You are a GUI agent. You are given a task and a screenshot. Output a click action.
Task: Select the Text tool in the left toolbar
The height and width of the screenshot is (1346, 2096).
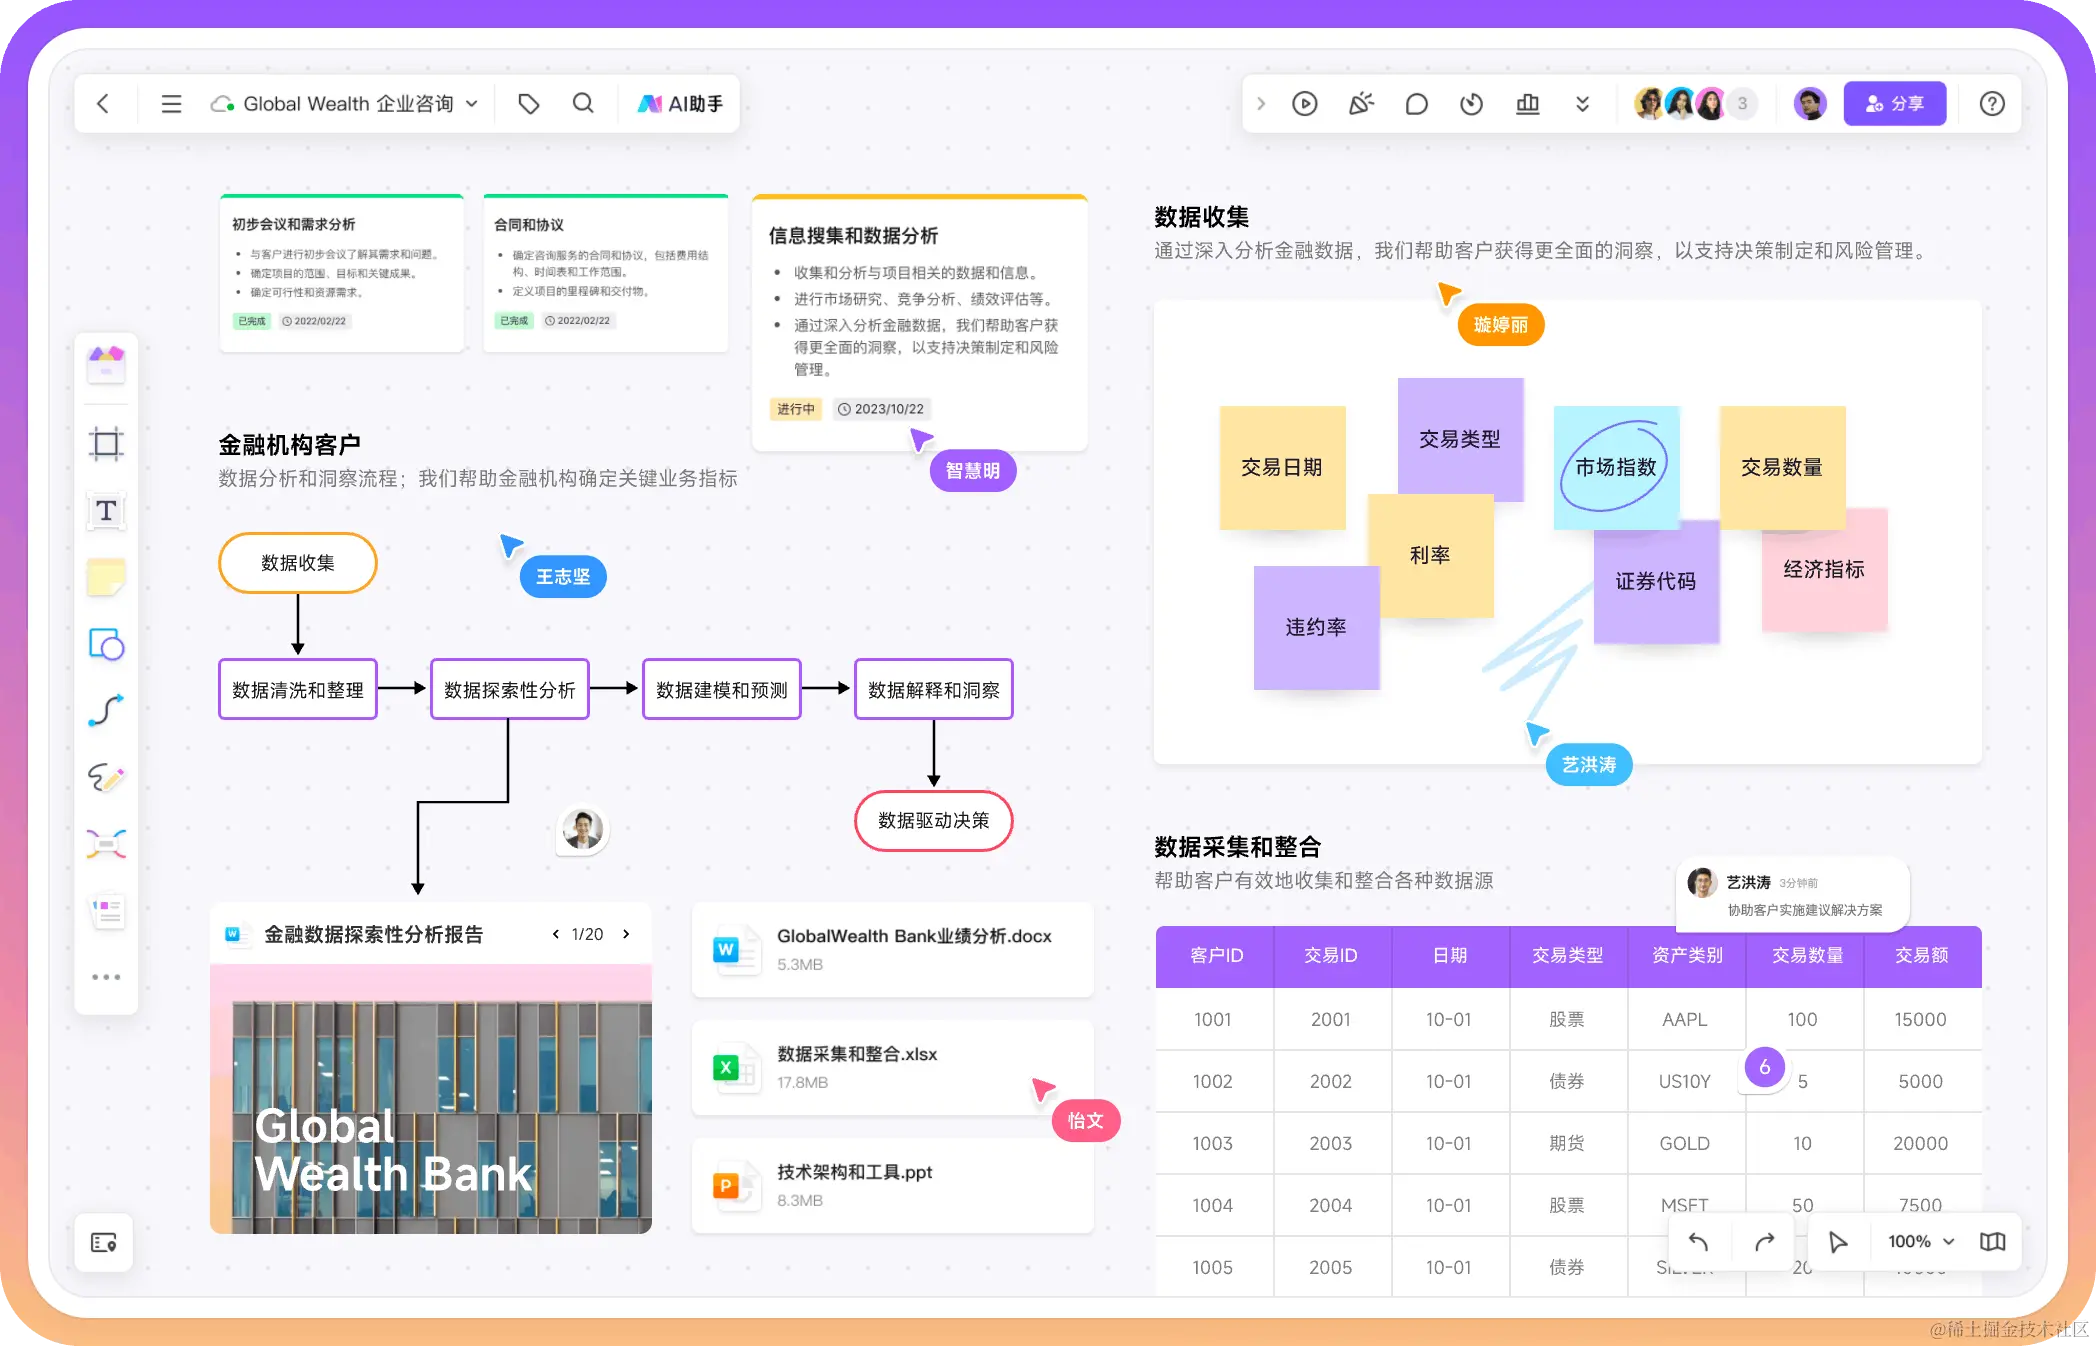pyautogui.click(x=105, y=511)
